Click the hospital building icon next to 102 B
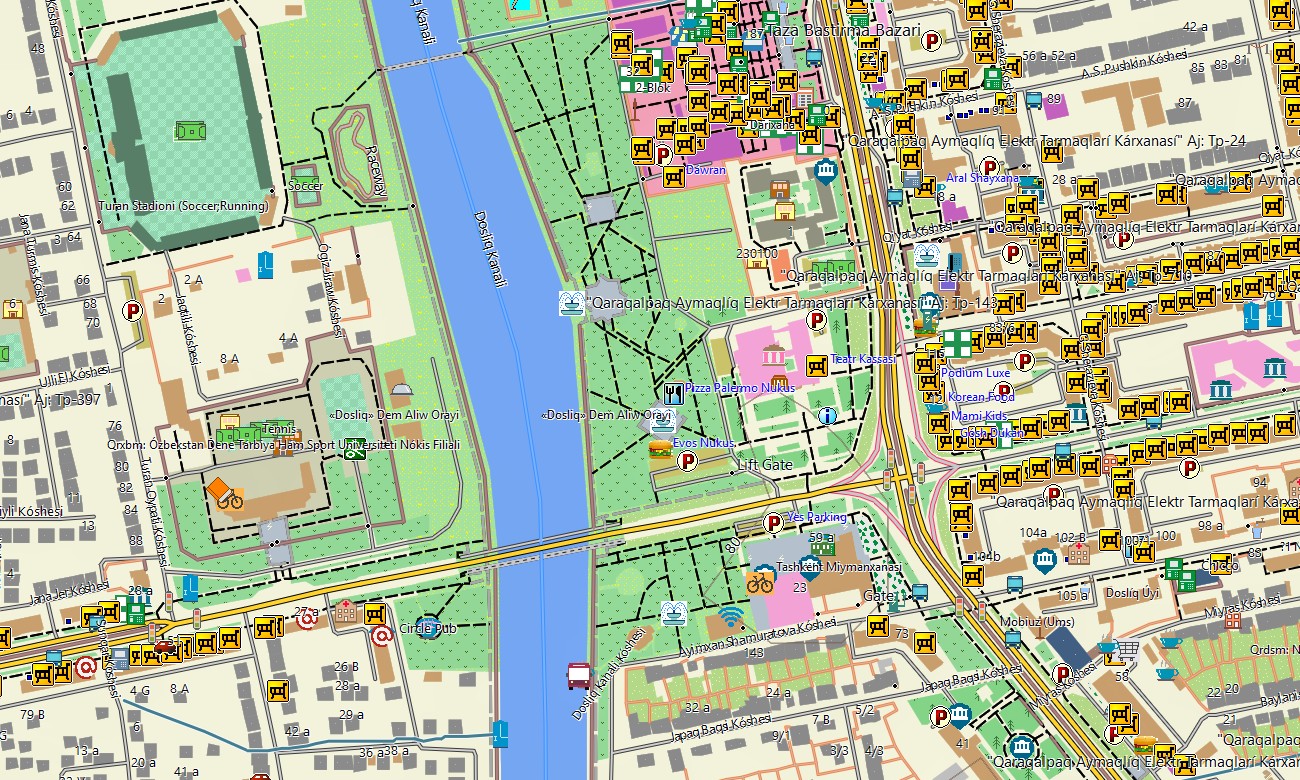Screen dimensions: 1300x780 coord(1078,553)
